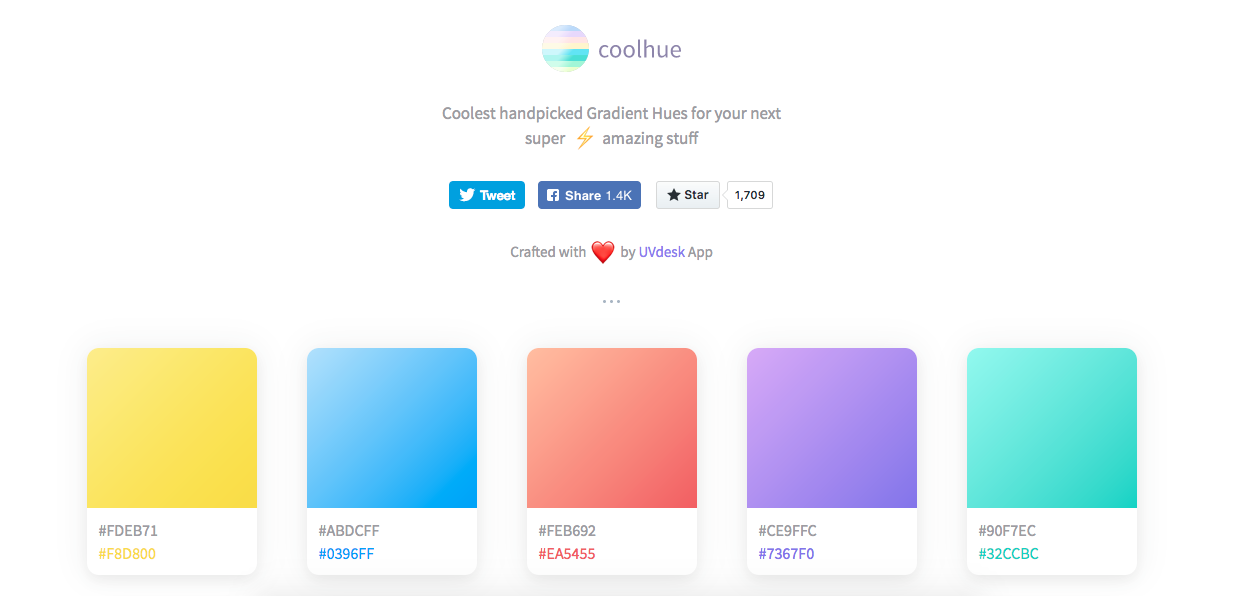
Task: Click the red heart icon
Action: click(602, 252)
